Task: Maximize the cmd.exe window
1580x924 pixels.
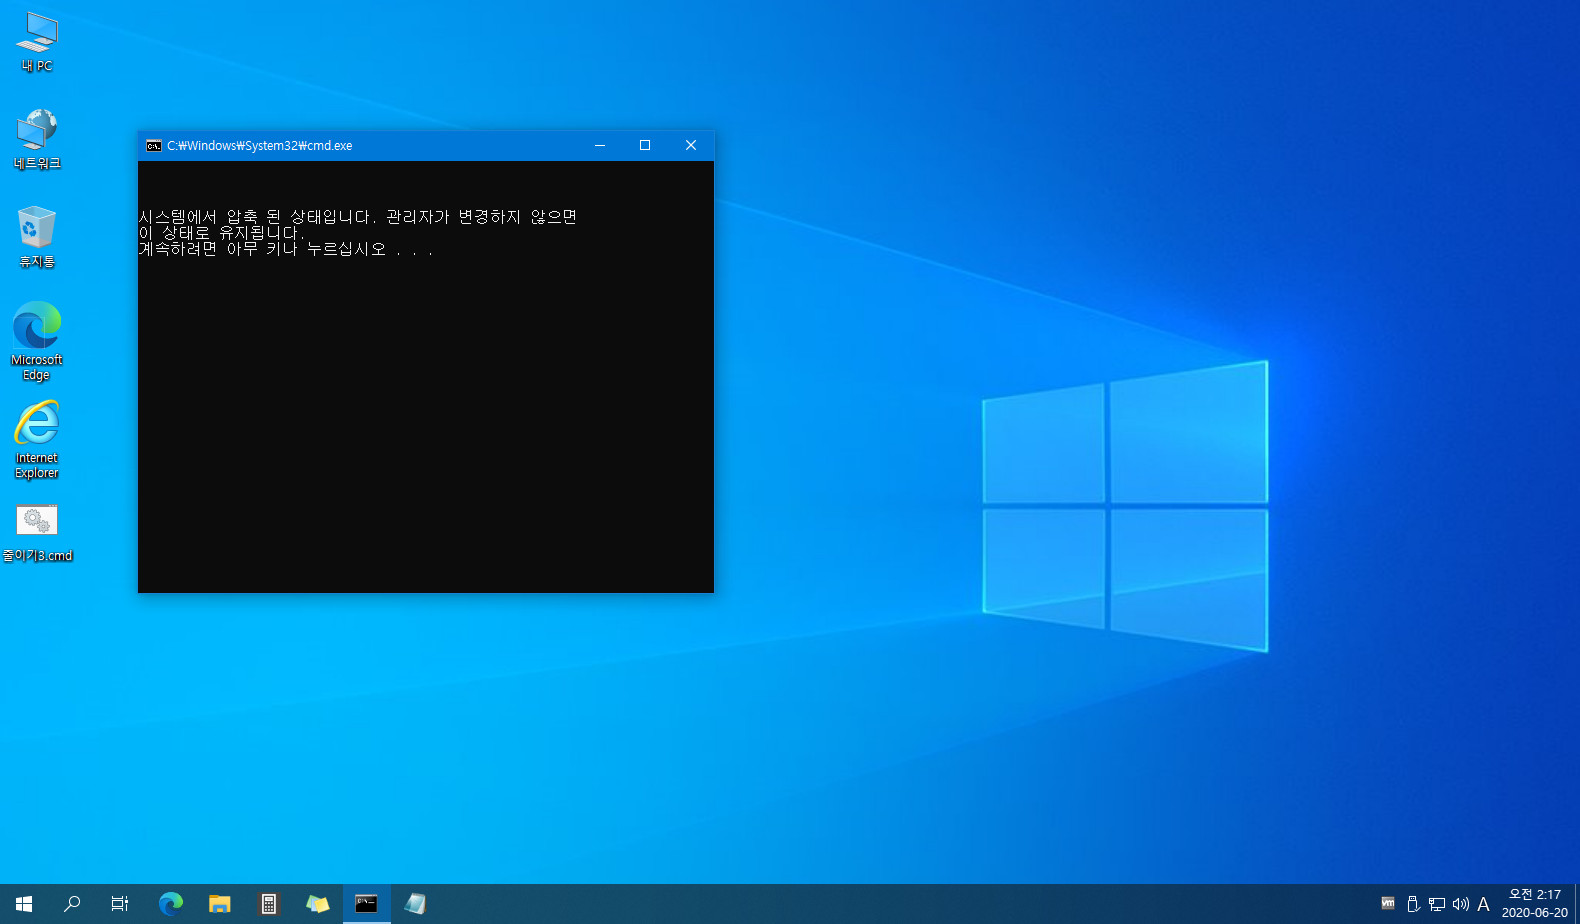Action: 645,146
